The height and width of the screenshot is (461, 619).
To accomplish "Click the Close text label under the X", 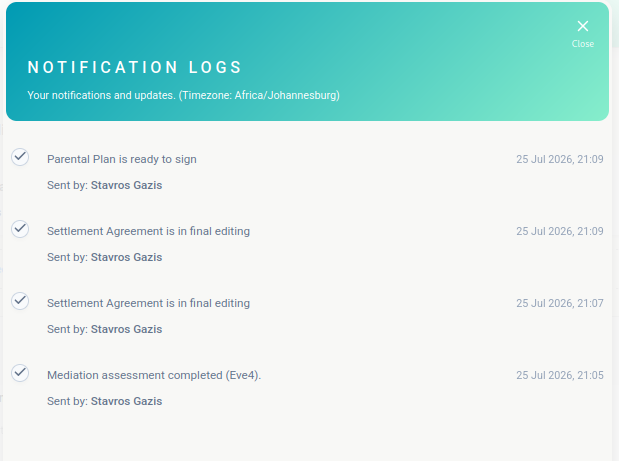I will [583, 44].
